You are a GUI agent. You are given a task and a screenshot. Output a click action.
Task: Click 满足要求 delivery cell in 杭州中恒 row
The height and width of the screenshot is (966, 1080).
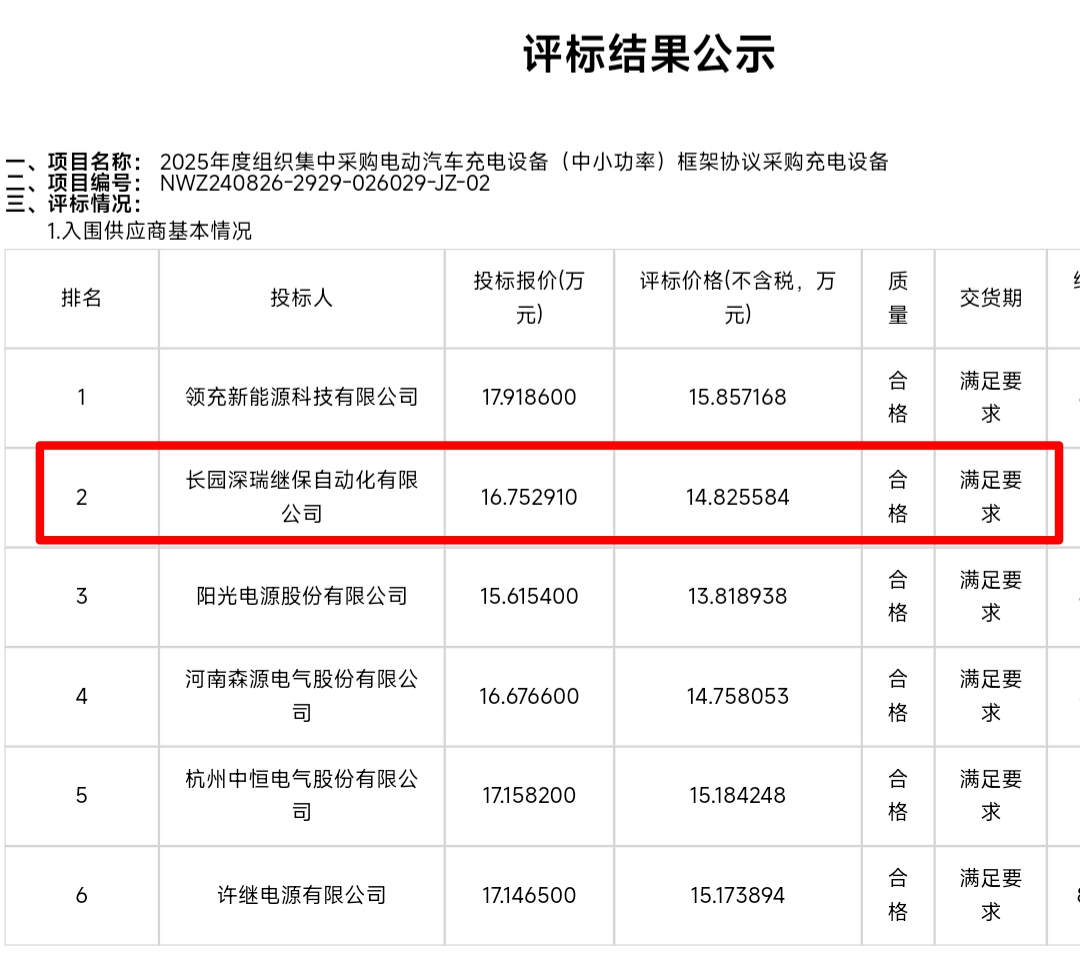990,795
